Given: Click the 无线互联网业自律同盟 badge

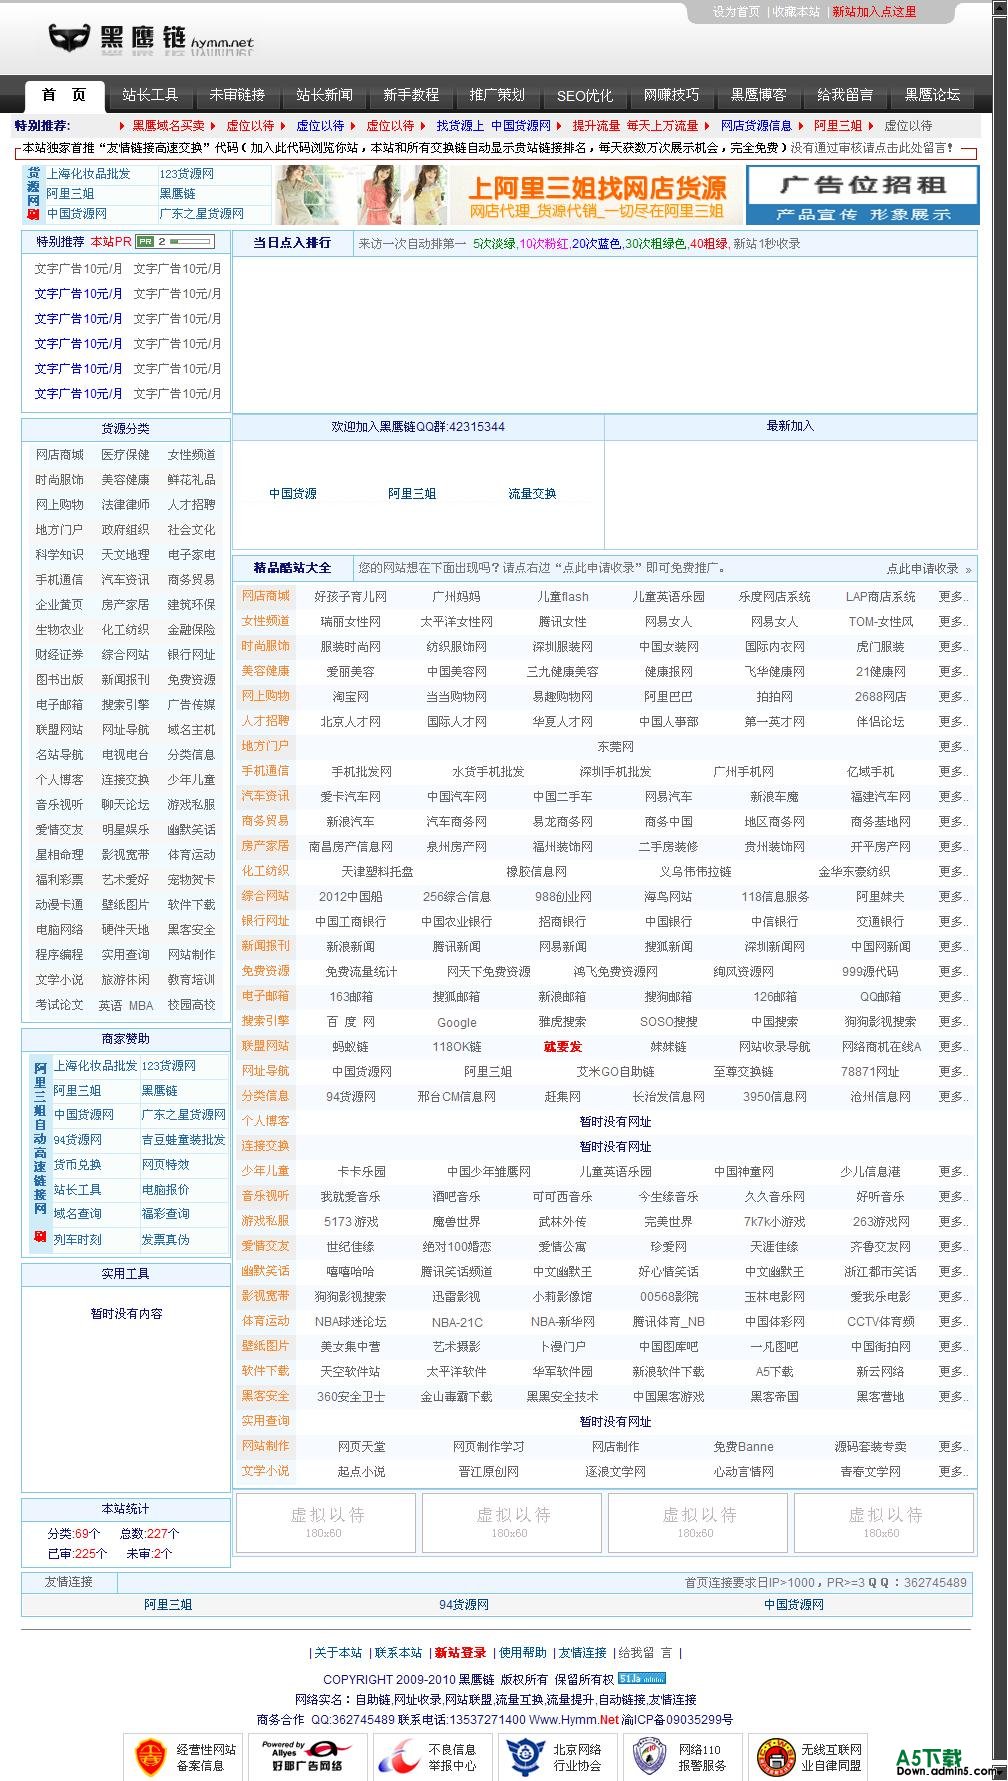Looking at the screenshot, I should tap(807, 1757).
